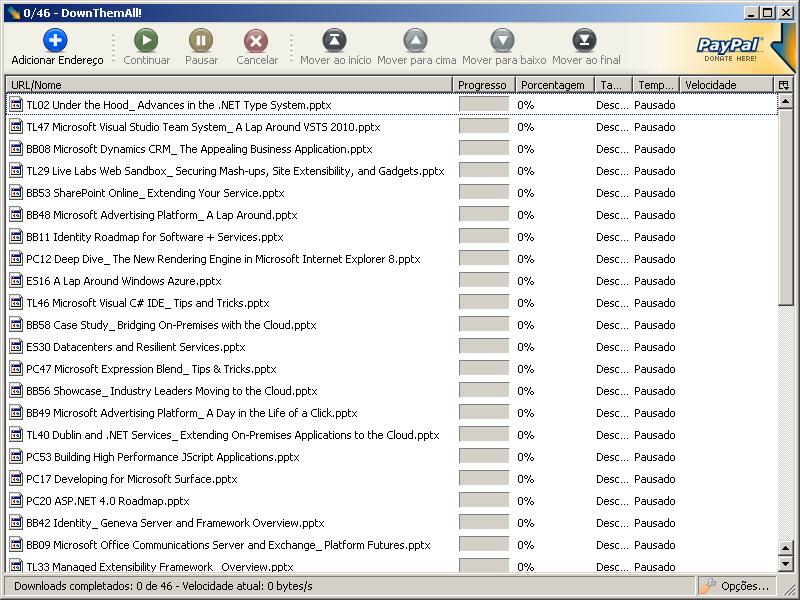This screenshot has height=600, width=800.
Task: Sort by the Porcentagem column header
Action: 555,85
